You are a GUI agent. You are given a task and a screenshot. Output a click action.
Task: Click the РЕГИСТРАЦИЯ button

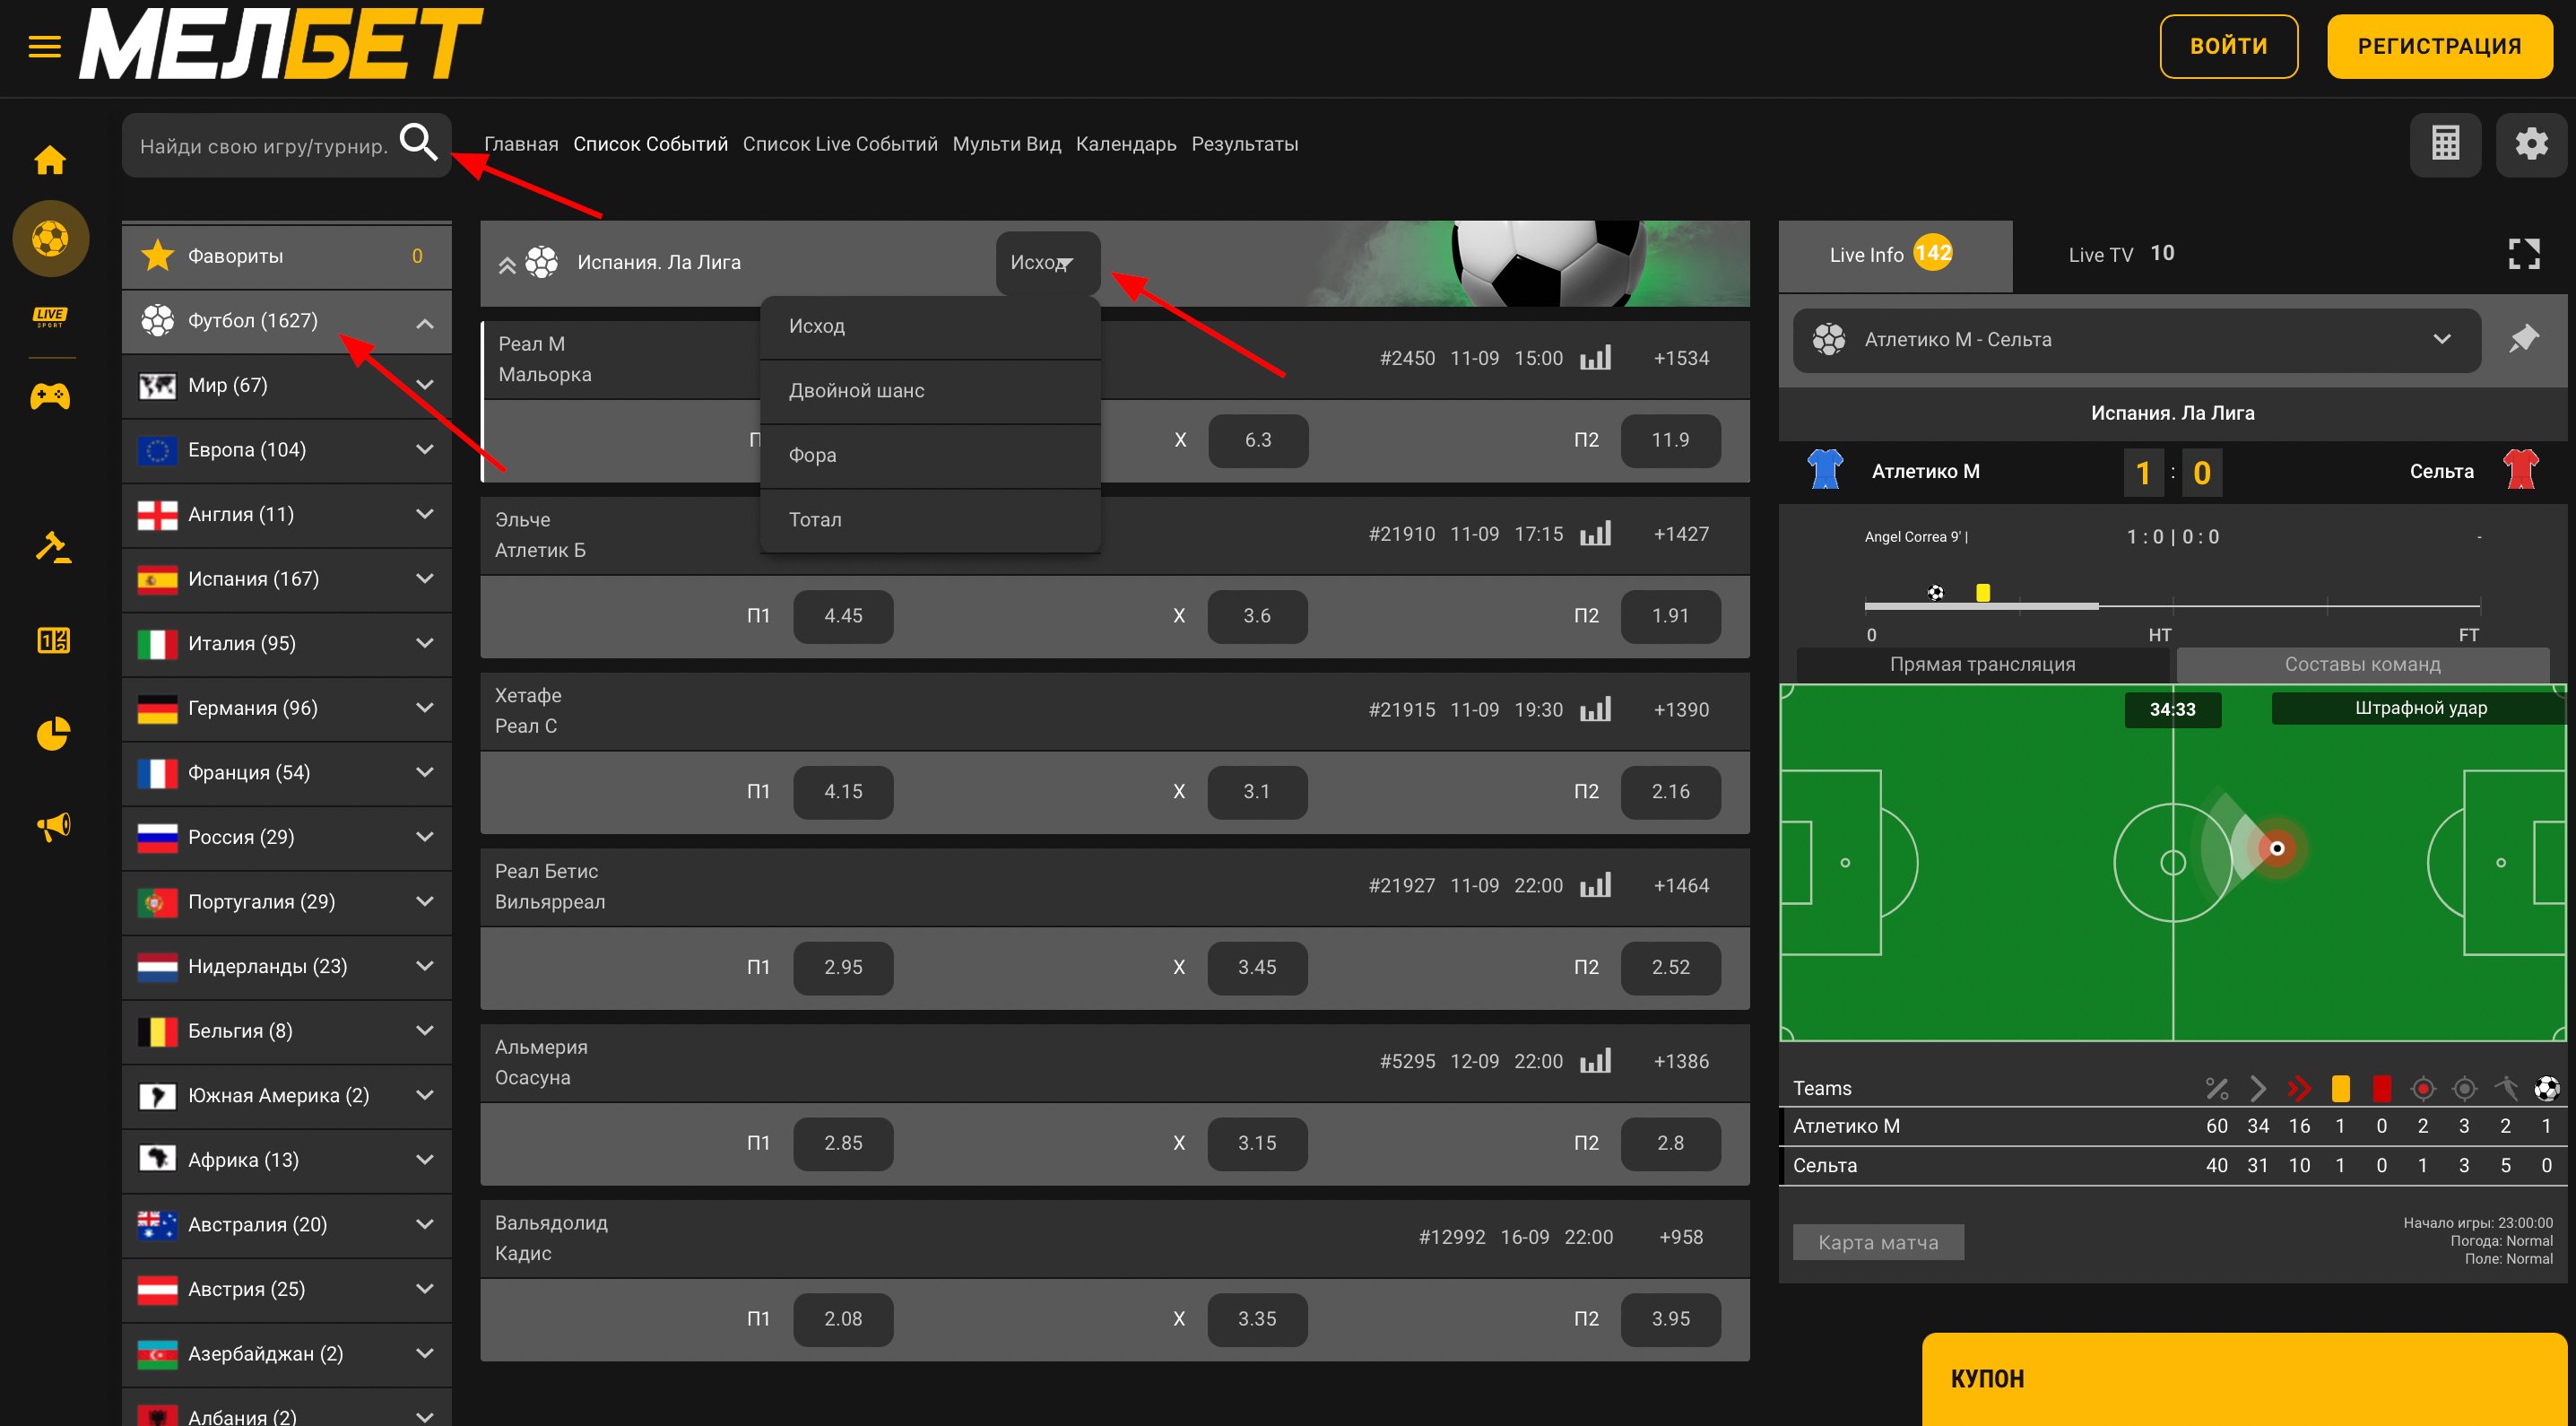tap(2438, 46)
